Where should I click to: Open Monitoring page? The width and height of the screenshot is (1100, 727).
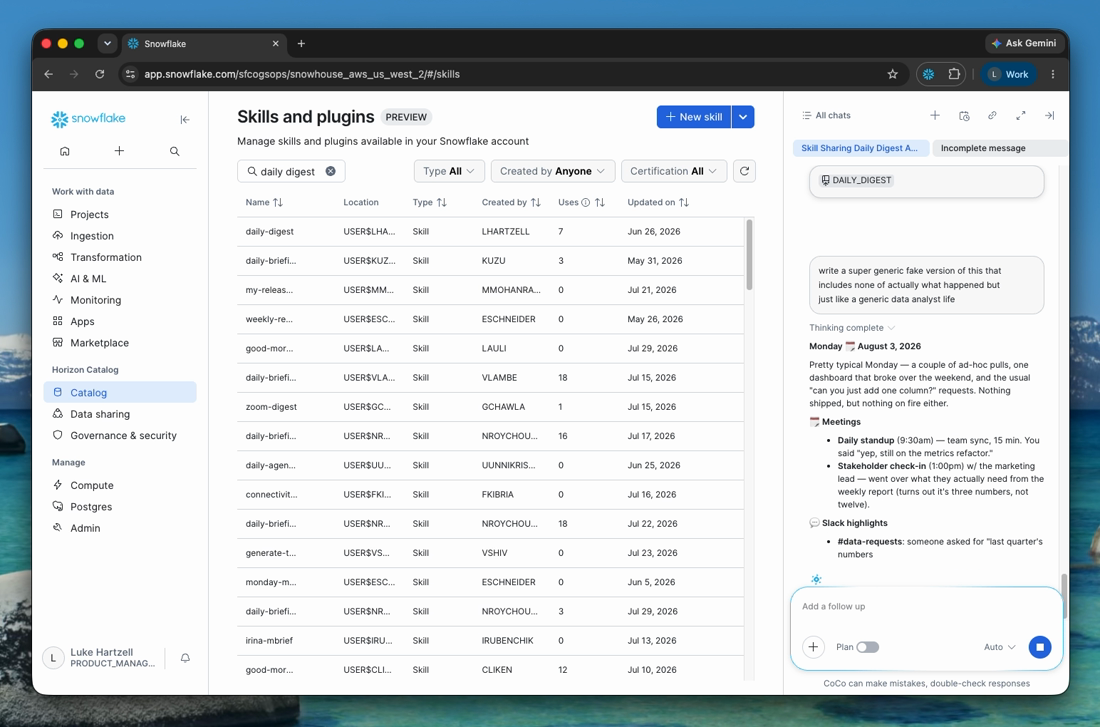pos(119,300)
